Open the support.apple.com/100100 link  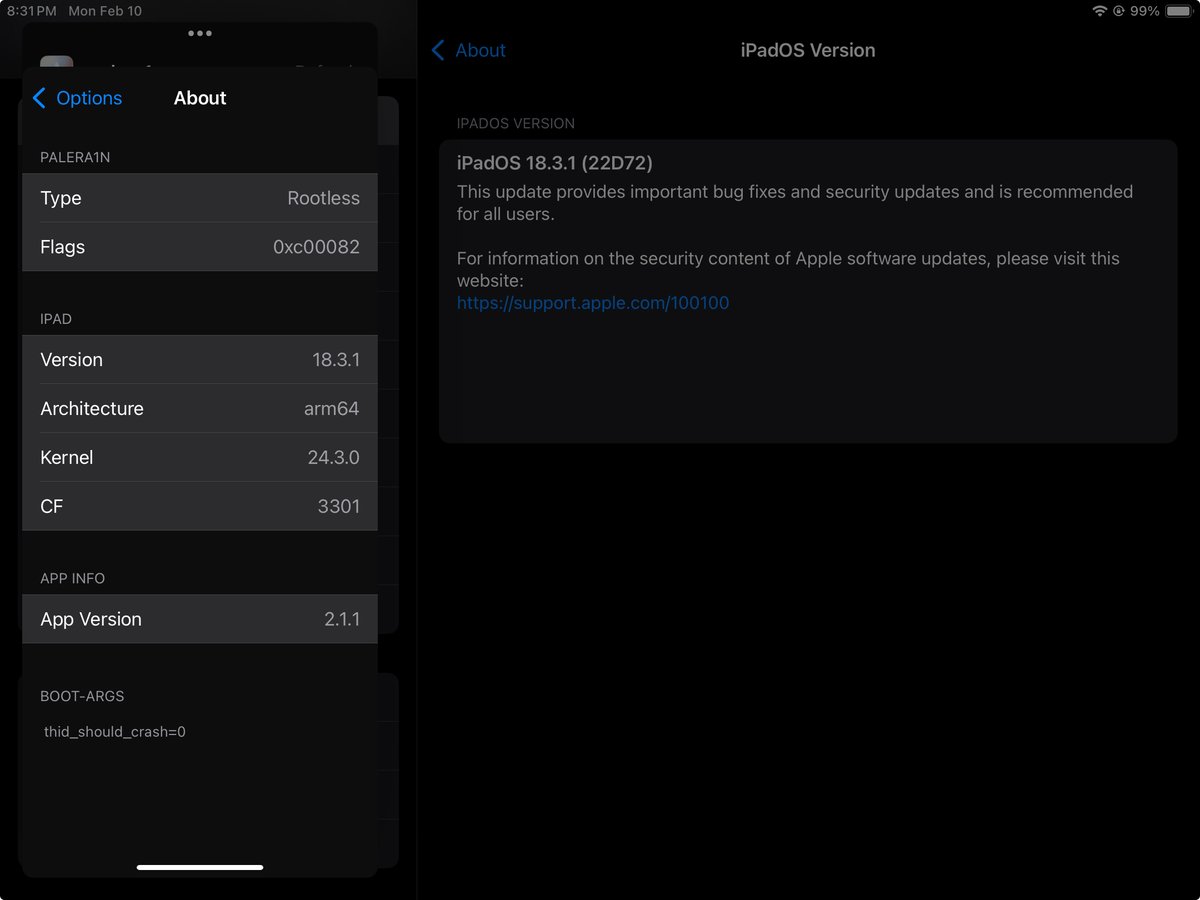(593, 302)
